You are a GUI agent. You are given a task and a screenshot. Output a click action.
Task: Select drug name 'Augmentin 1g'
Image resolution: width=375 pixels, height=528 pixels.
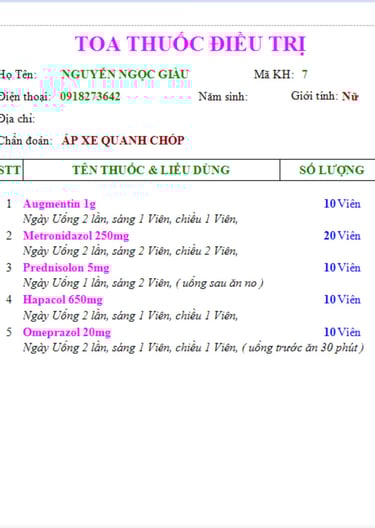click(x=60, y=204)
